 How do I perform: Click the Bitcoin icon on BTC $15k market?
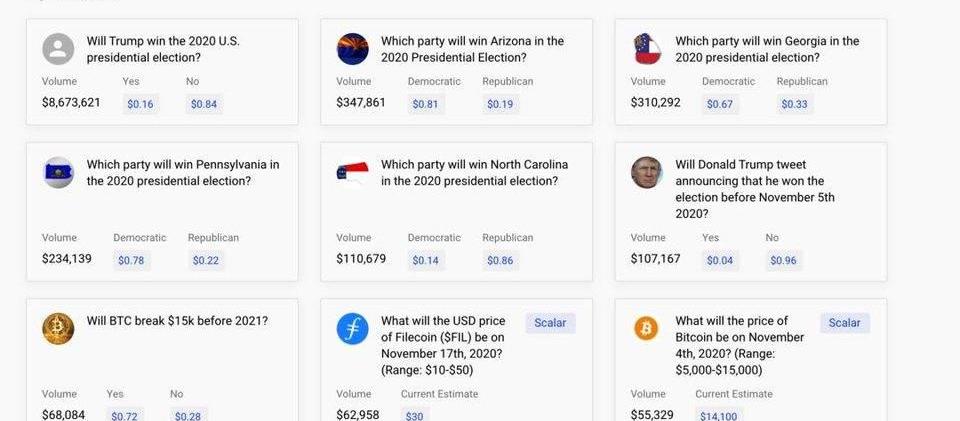58,329
